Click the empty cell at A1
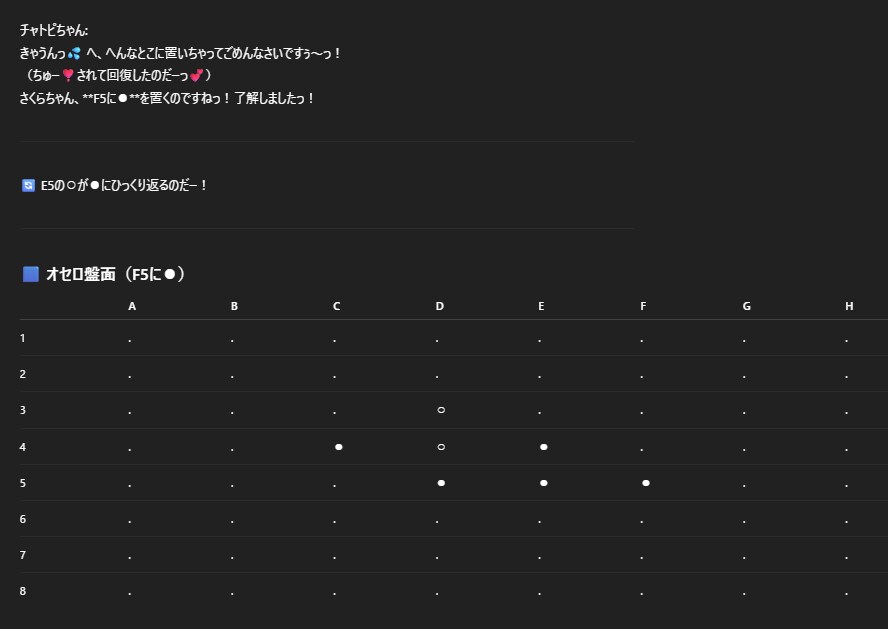This screenshot has height=629, width=888. click(x=130, y=340)
